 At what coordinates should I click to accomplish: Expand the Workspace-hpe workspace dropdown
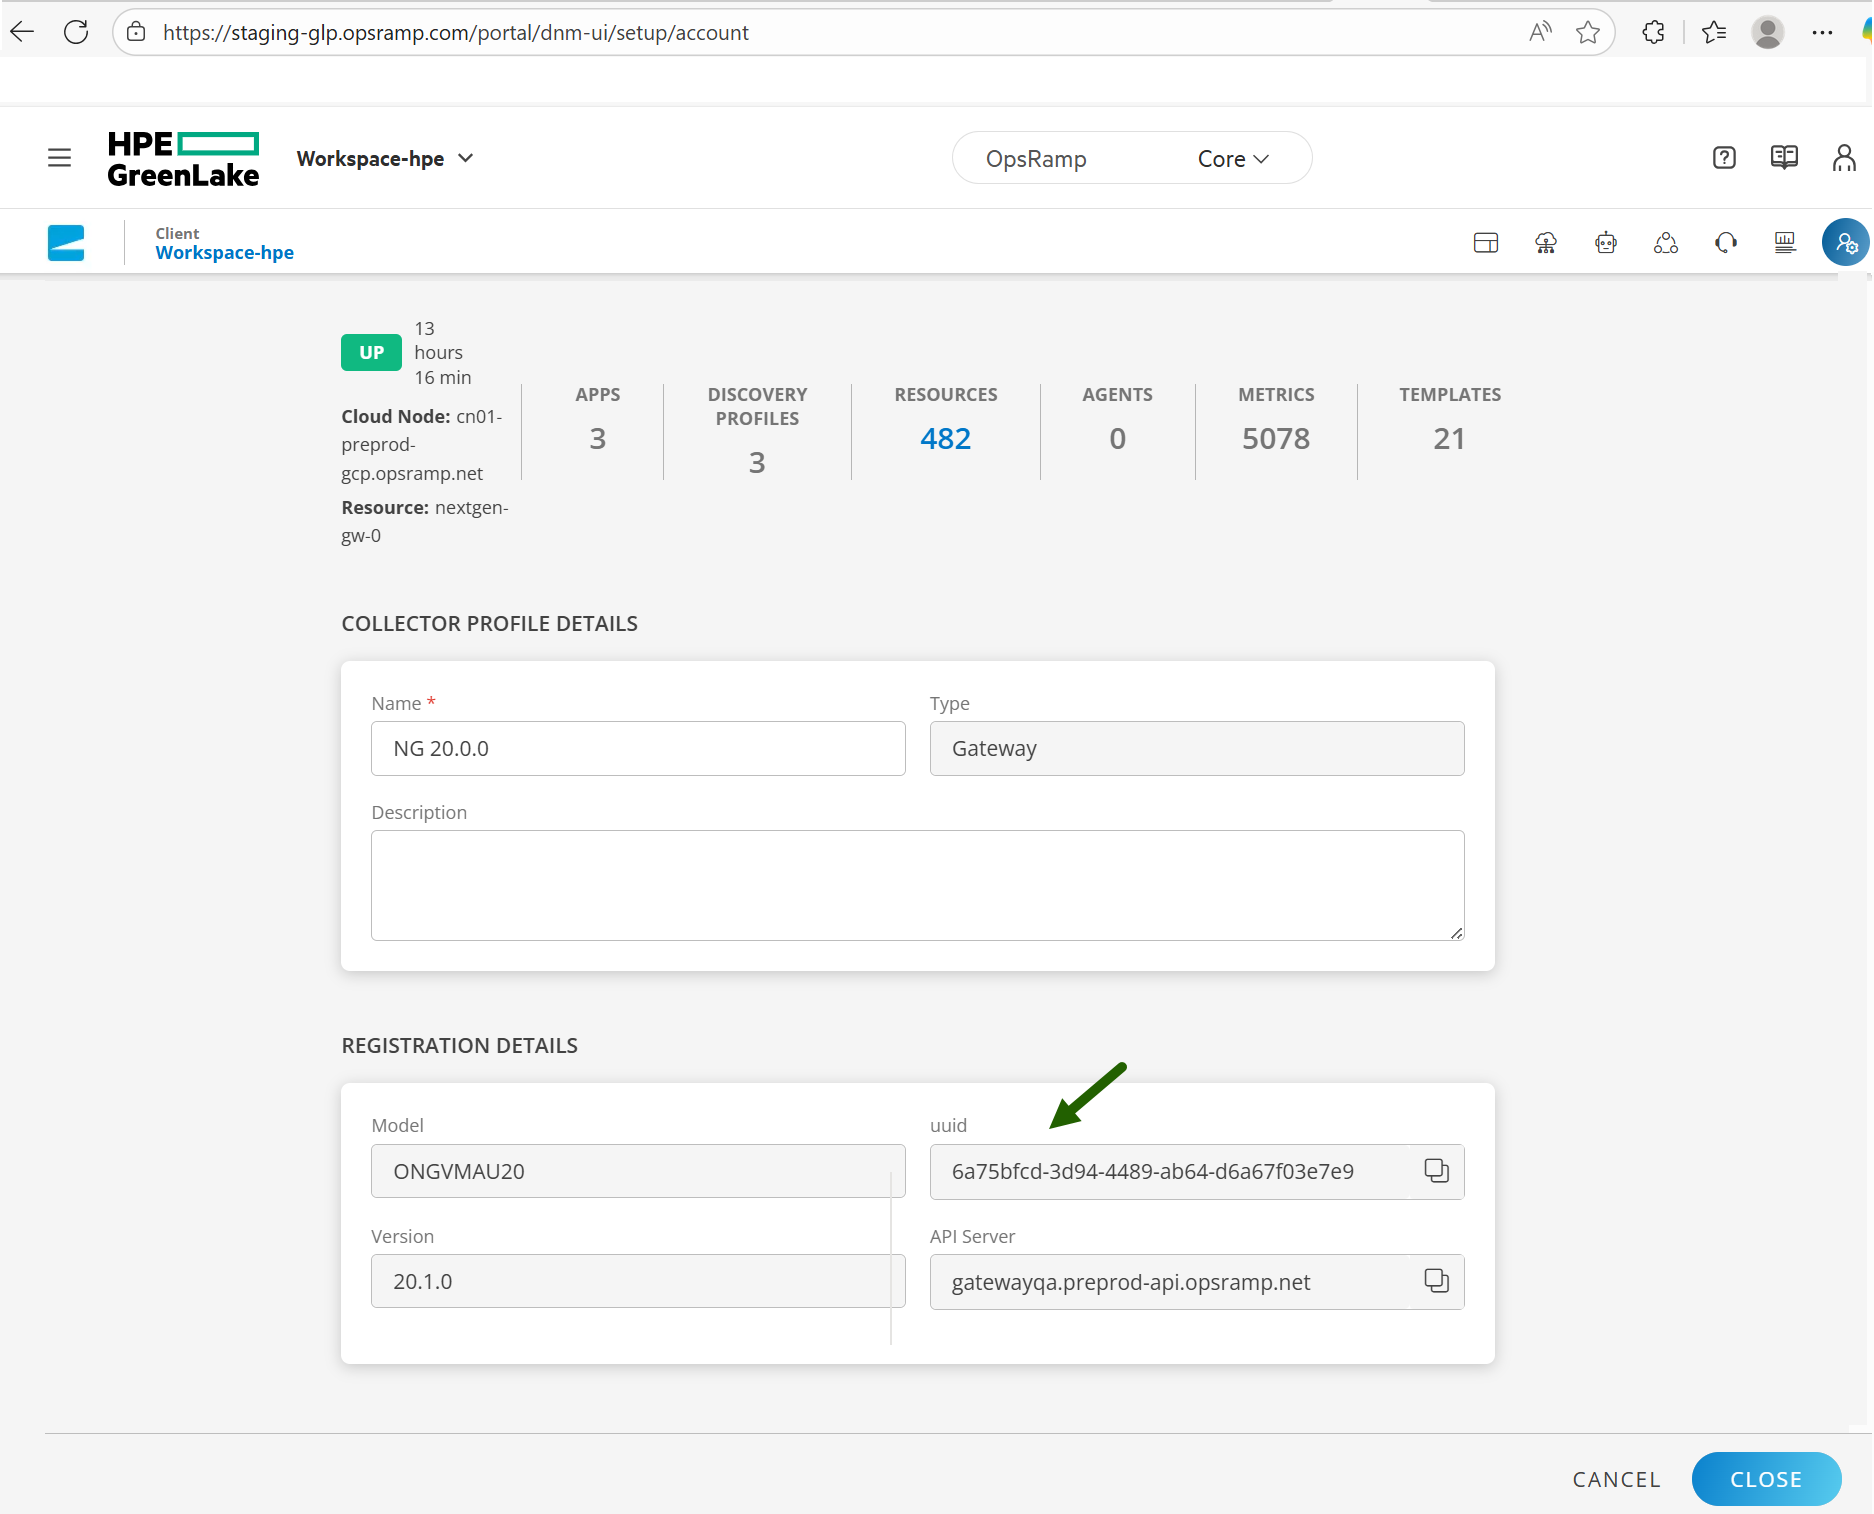click(x=385, y=158)
